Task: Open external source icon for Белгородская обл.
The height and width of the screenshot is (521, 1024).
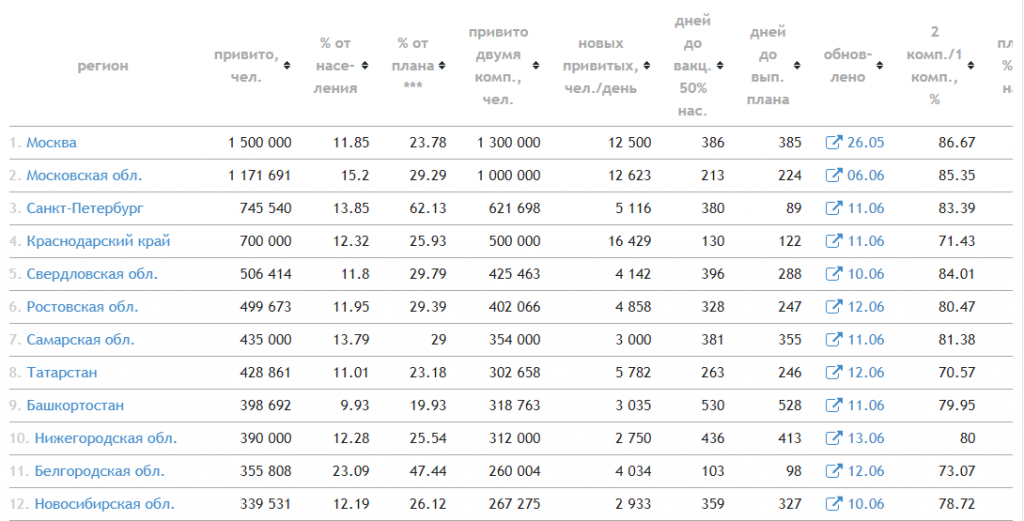Action: pyautogui.click(x=834, y=471)
